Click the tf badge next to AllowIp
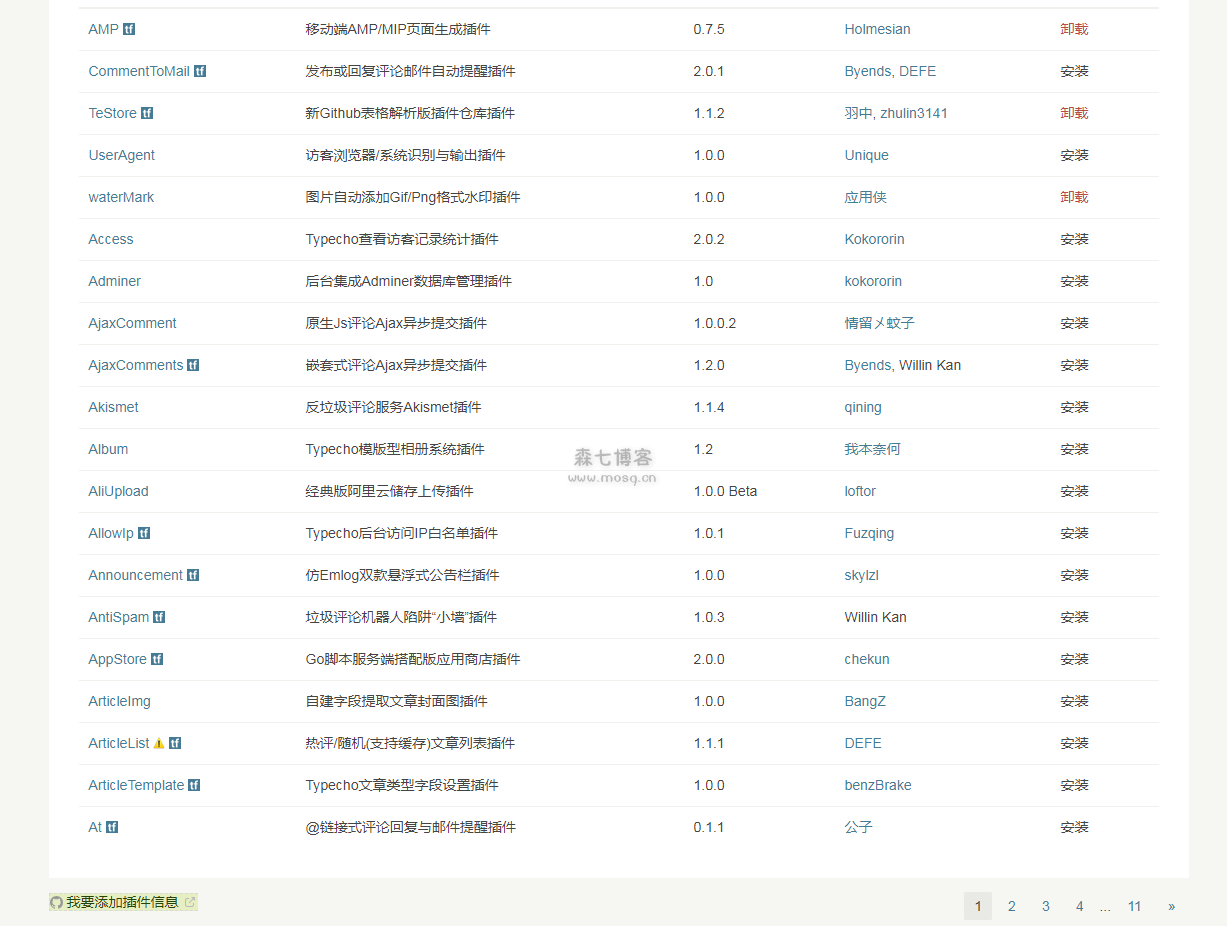 tap(144, 533)
